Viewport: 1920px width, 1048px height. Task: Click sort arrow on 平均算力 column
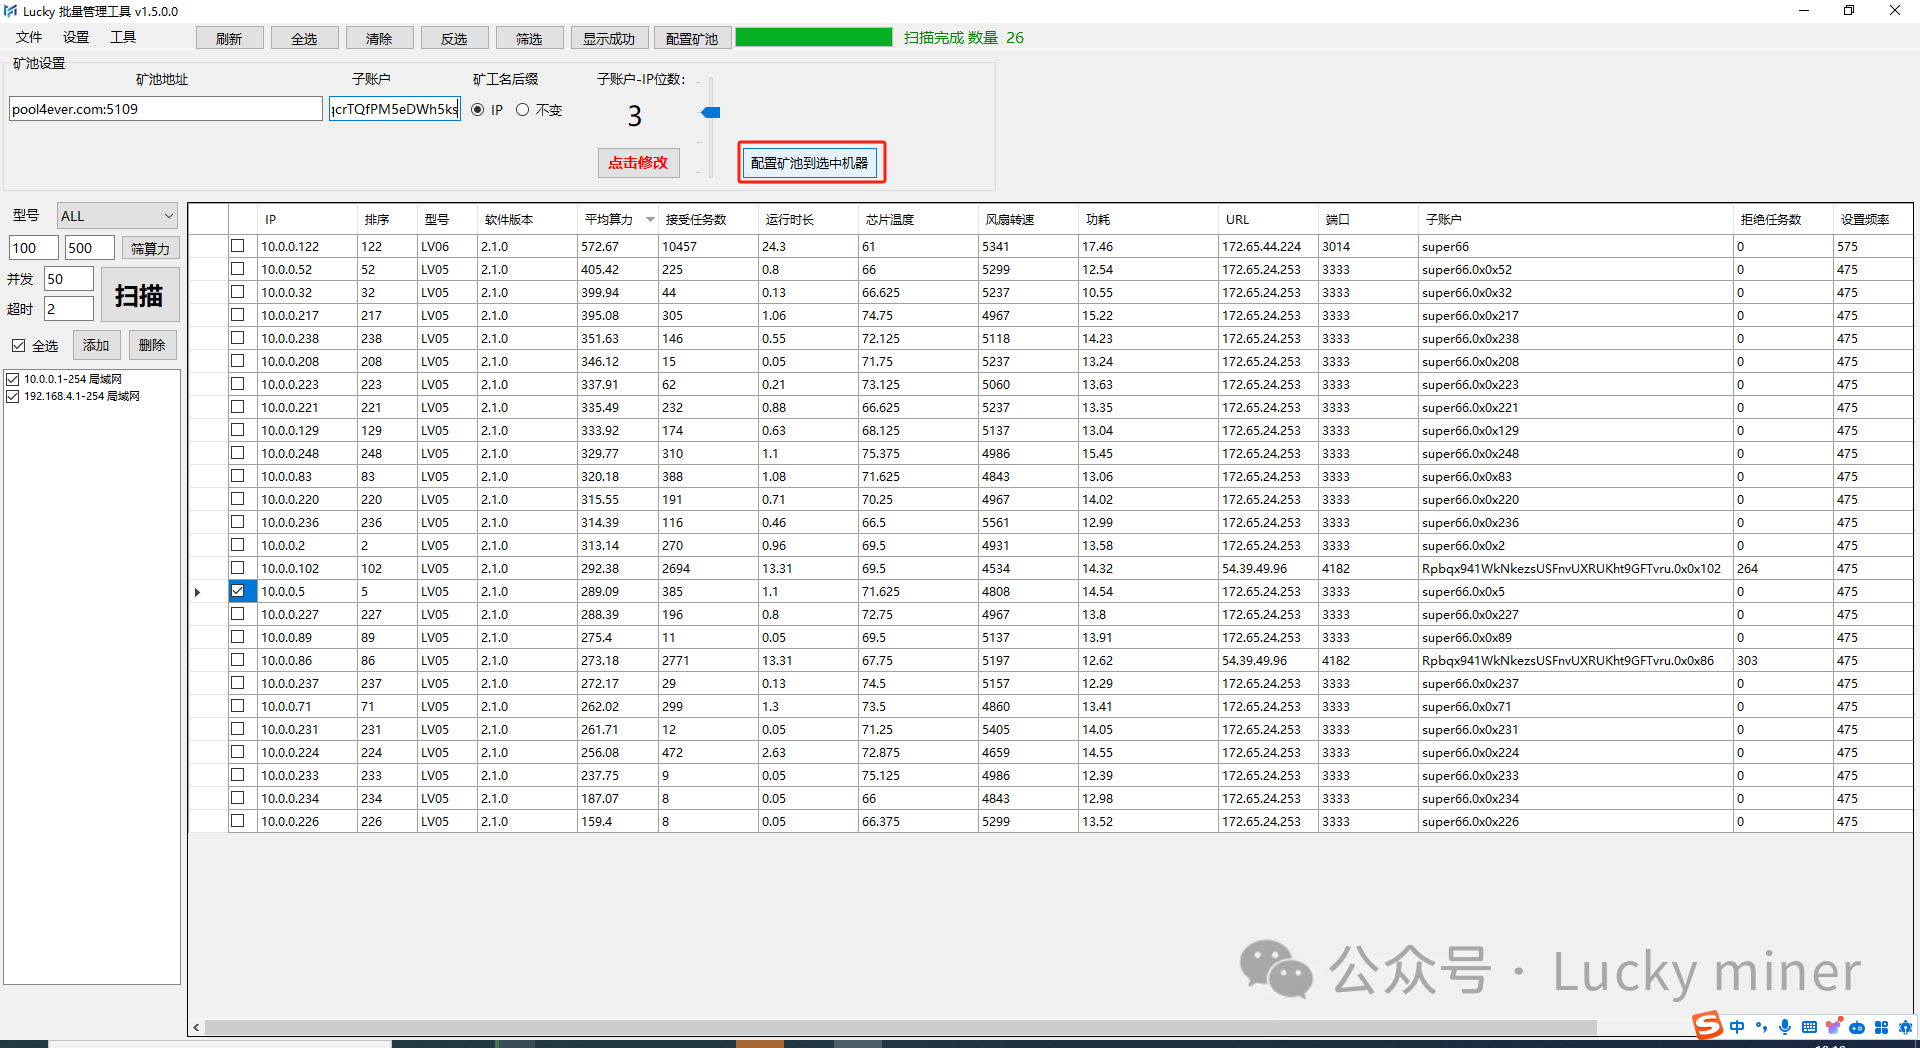(x=650, y=220)
